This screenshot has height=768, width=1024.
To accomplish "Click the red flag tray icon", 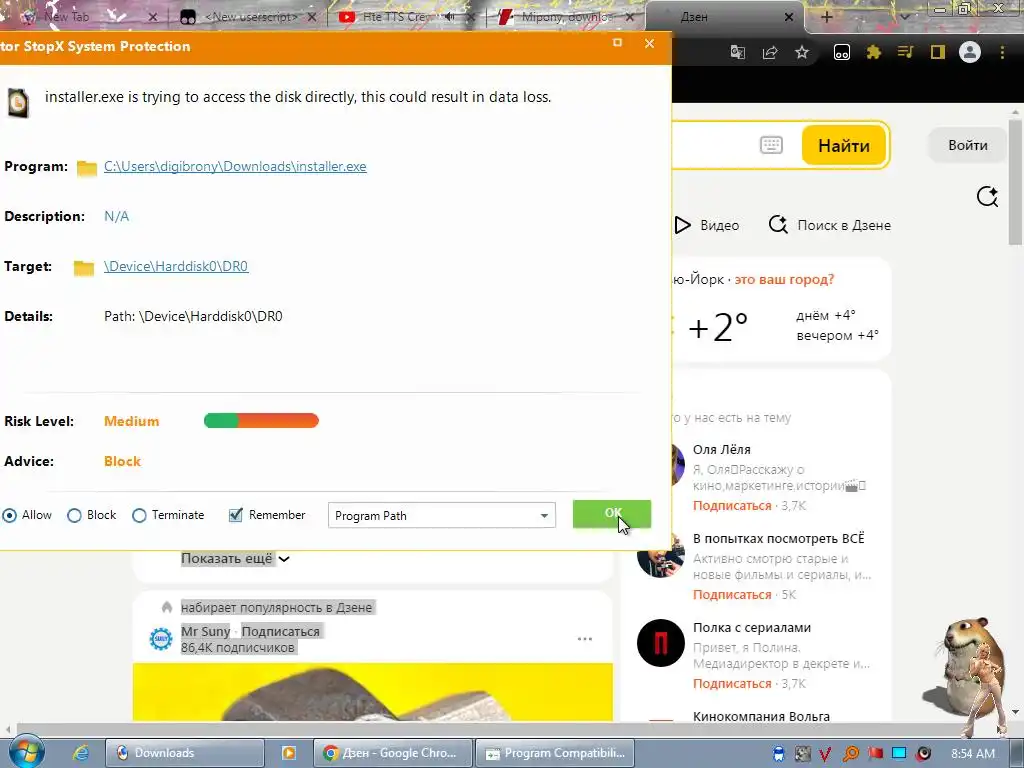I will pos(875,754).
